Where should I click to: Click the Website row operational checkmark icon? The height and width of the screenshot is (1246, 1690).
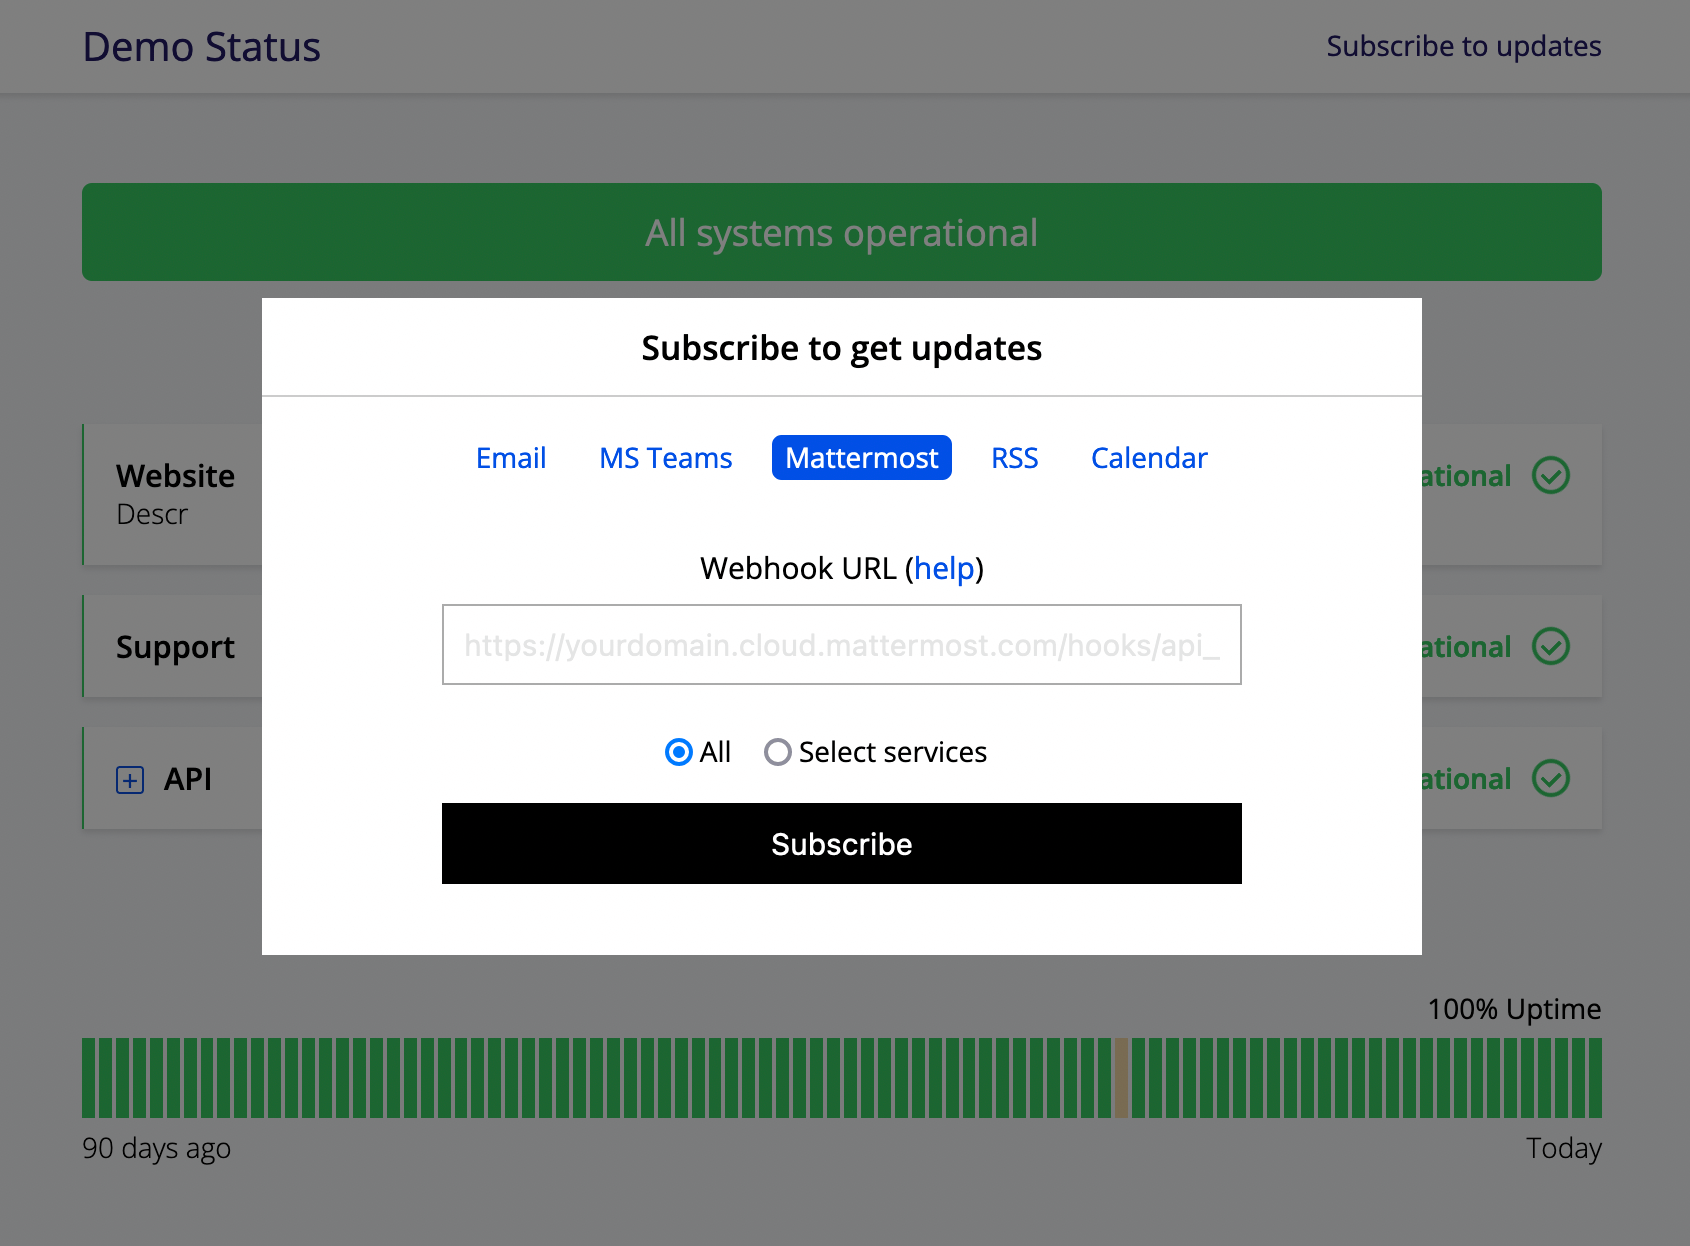(x=1551, y=475)
